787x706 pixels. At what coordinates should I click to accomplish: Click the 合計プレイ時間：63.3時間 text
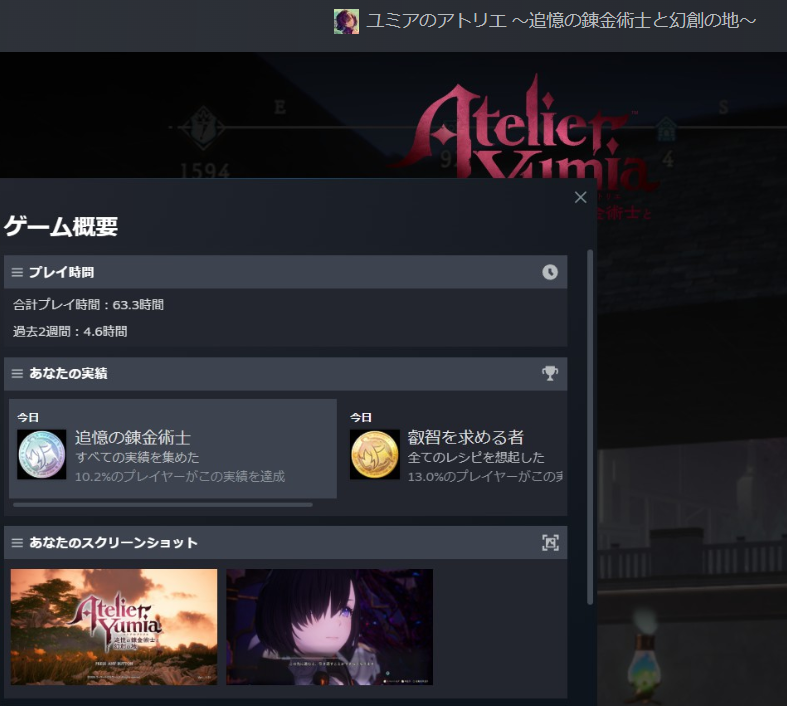pos(88,305)
